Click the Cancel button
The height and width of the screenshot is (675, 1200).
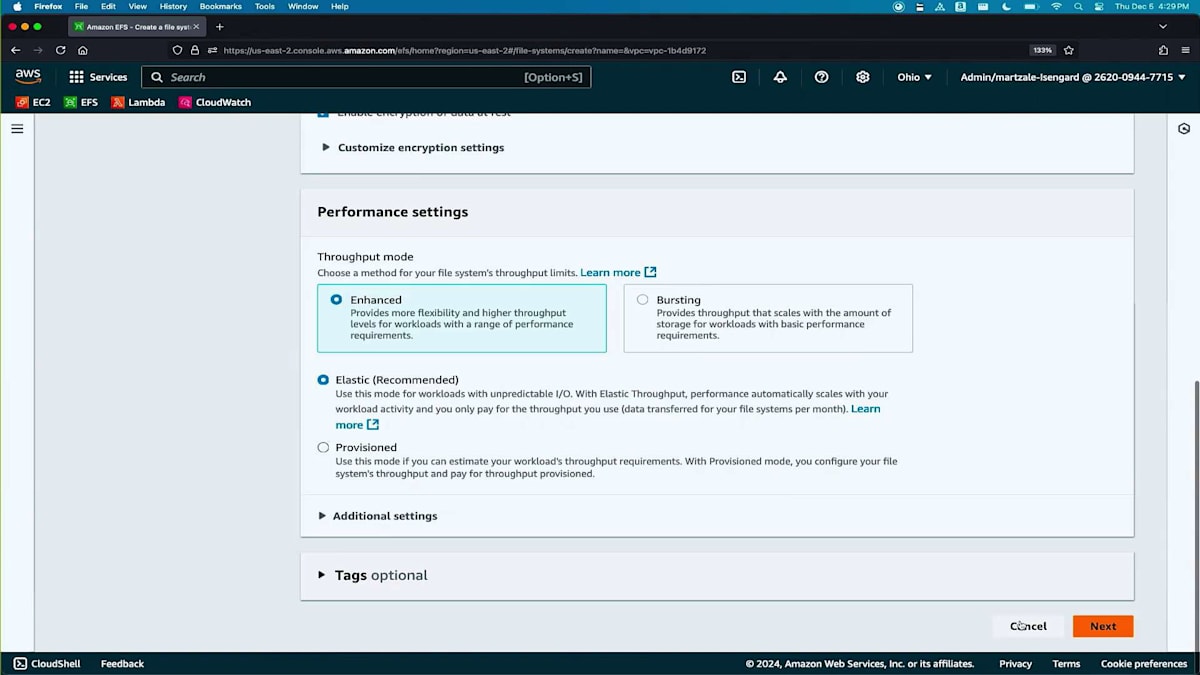1028,626
